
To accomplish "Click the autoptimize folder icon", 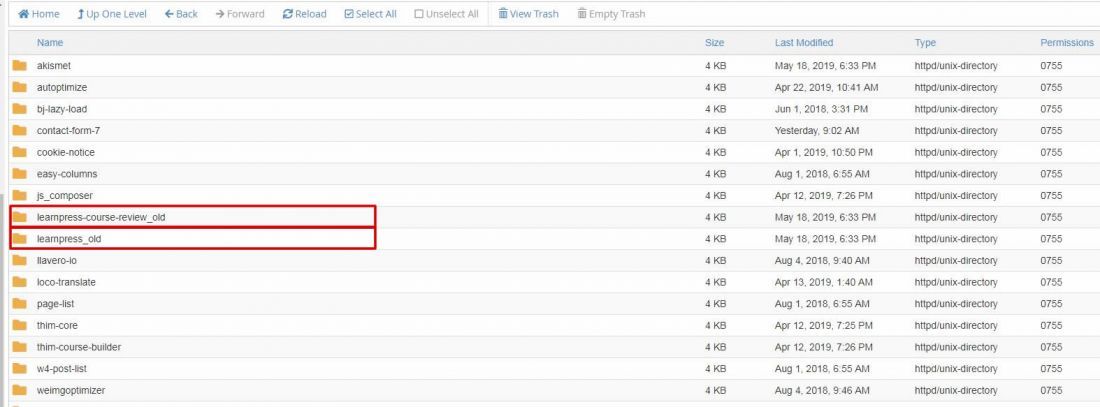I will [x=20, y=88].
